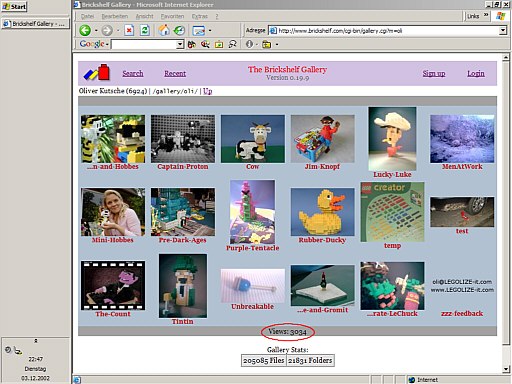Open the Google options folder dropdown arrow

pyautogui.click(x=277, y=44)
